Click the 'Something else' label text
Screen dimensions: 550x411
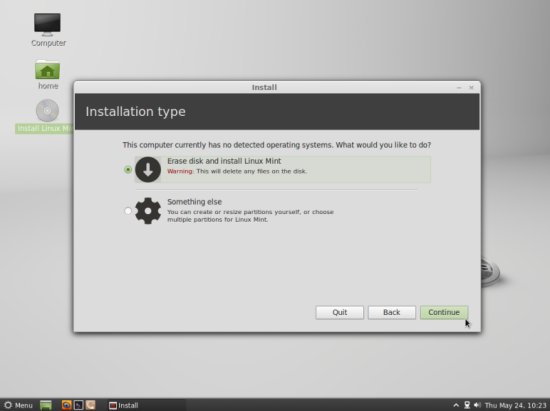pos(194,202)
